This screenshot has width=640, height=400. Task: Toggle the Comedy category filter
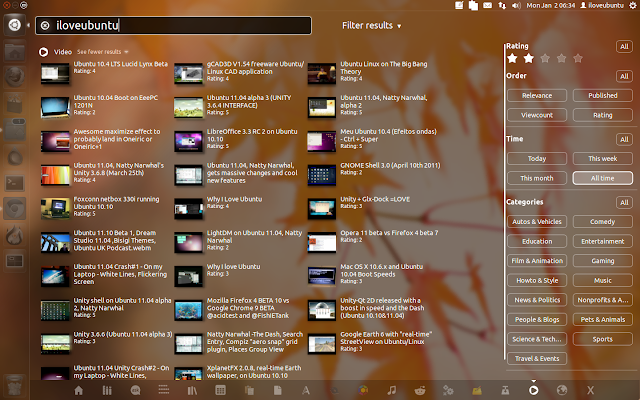pyautogui.click(x=603, y=222)
